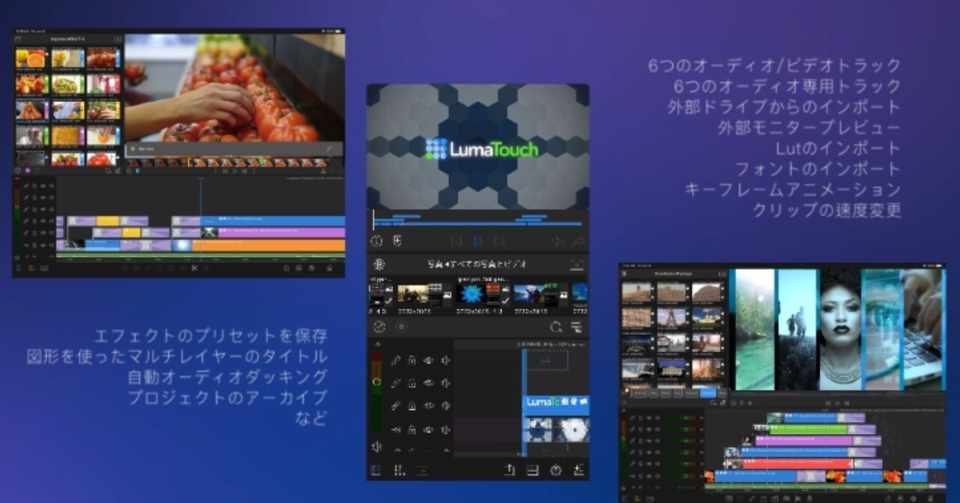This screenshot has width=960, height=503.
Task: Tap the layout switch icon in phone toolbar
Action: click(x=533, y=470)
